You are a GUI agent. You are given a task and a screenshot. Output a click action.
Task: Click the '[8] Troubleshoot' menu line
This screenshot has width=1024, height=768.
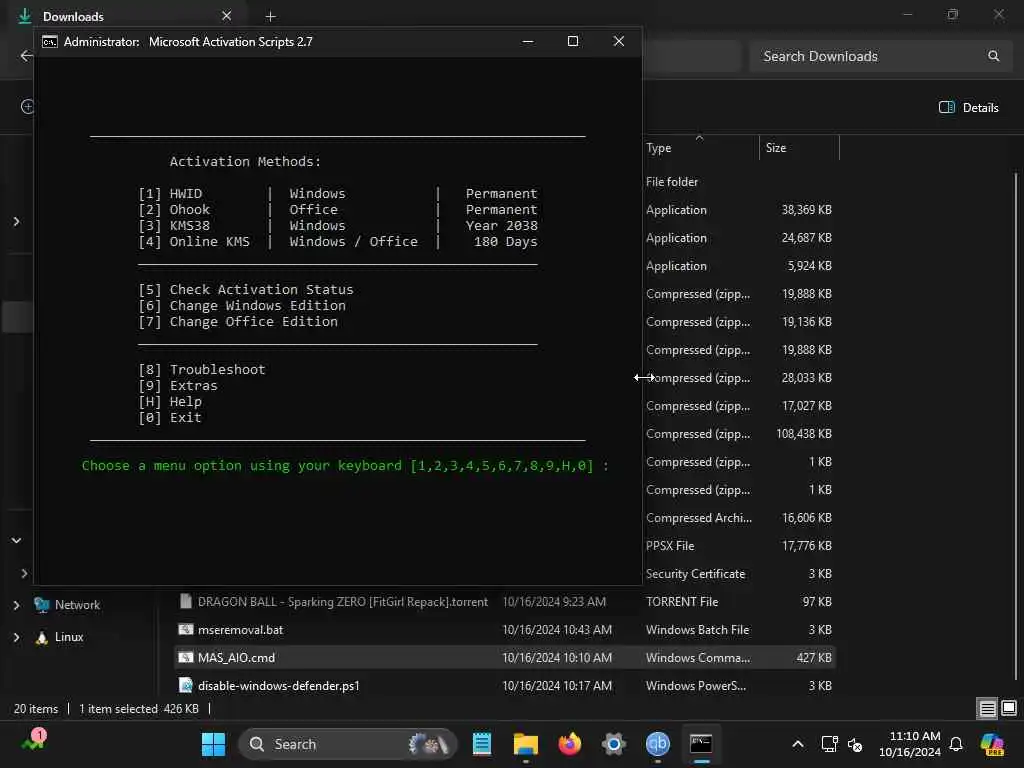click(x=202, y=370)
